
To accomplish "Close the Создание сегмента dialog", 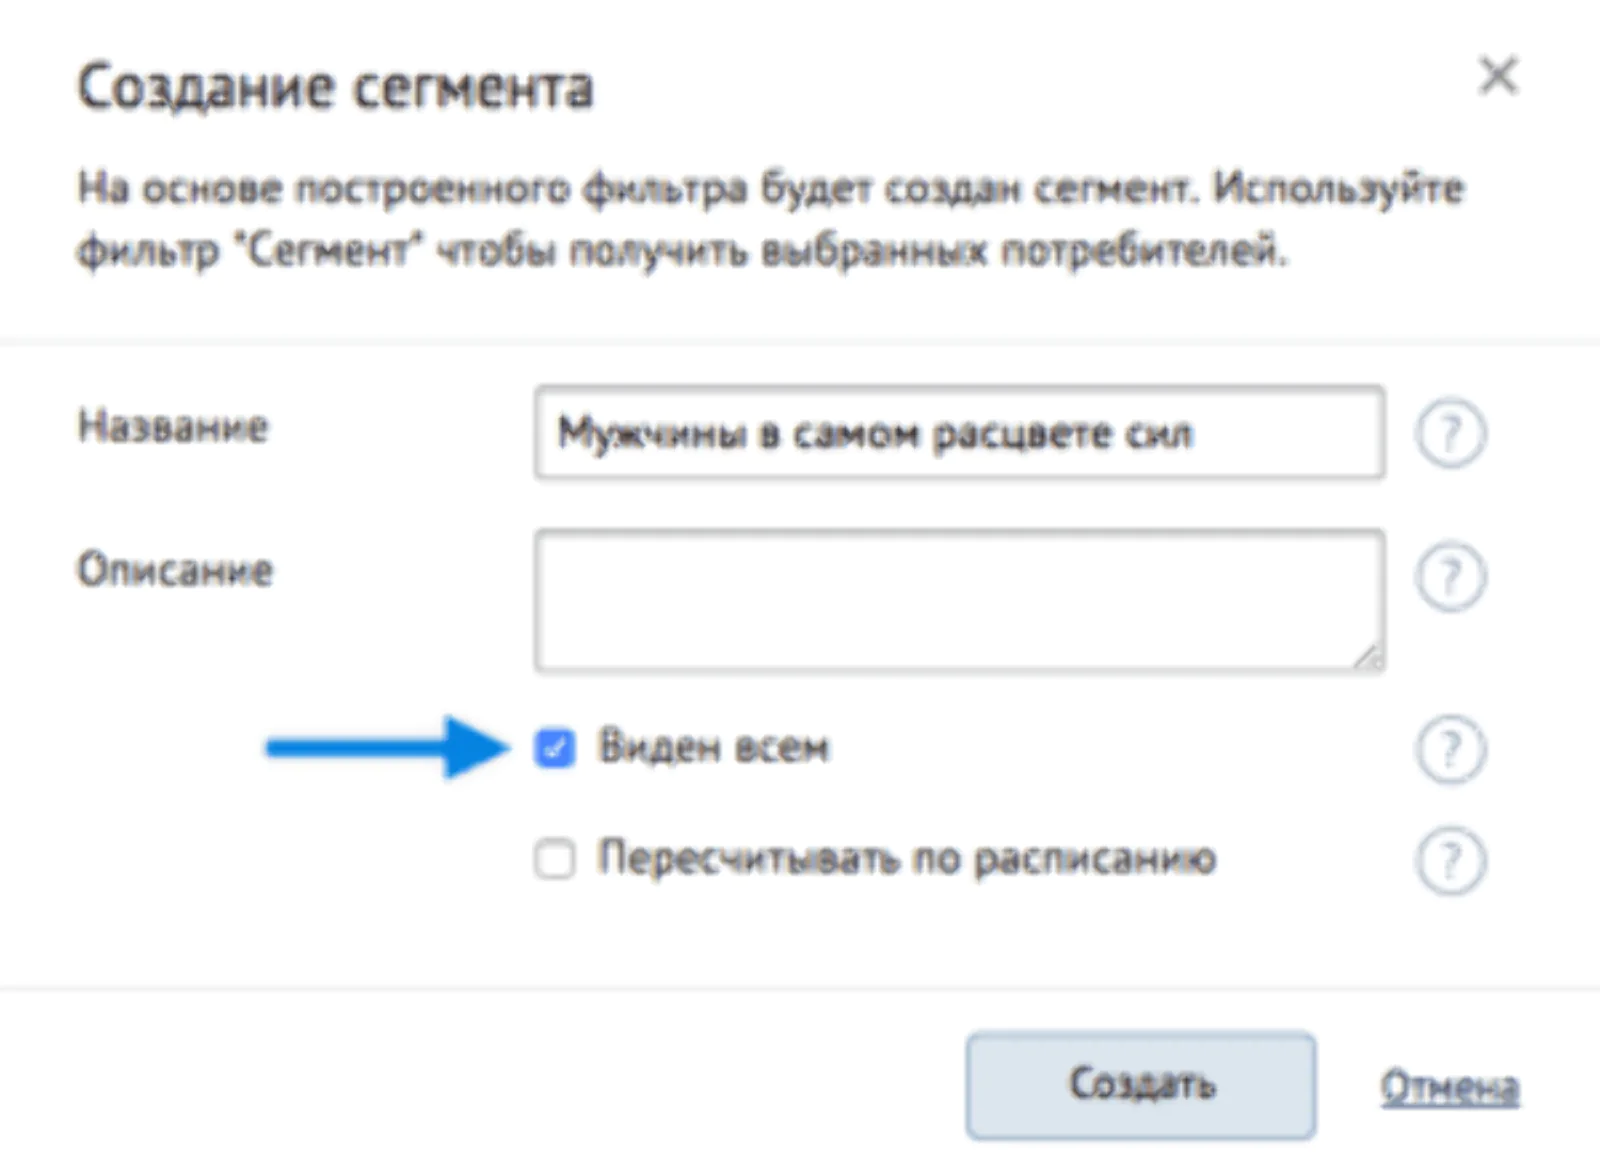I will pyautogui.click(x=1498, y=76).
